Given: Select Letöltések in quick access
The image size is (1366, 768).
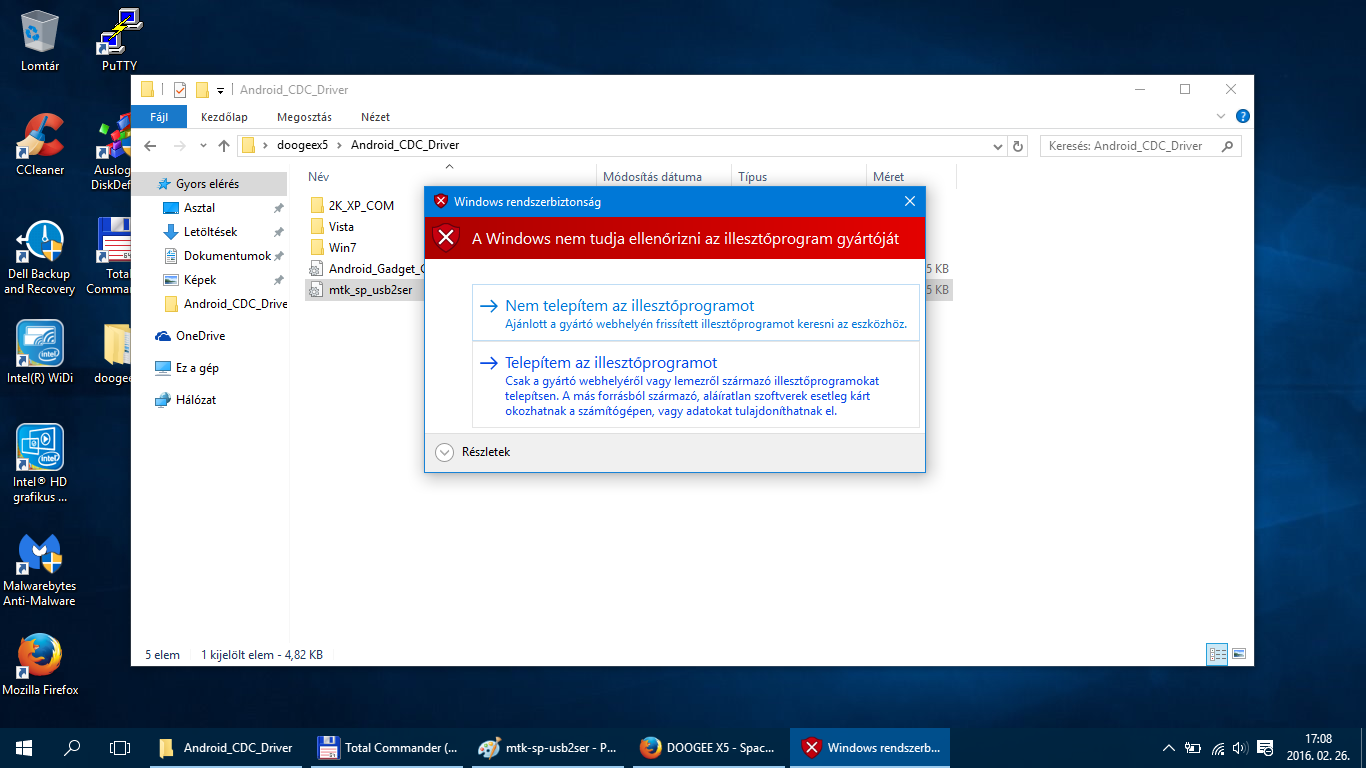Looking at the screenshot, I should (210, 232).
